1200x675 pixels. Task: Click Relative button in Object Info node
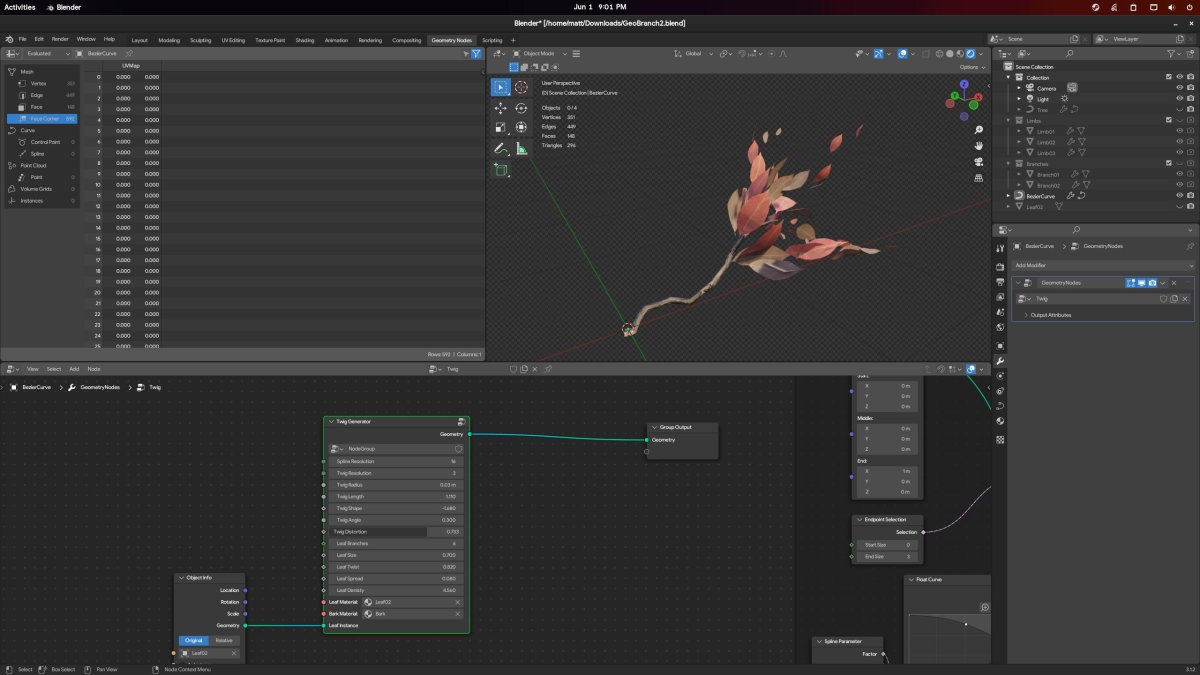click(x=224, y=640)
